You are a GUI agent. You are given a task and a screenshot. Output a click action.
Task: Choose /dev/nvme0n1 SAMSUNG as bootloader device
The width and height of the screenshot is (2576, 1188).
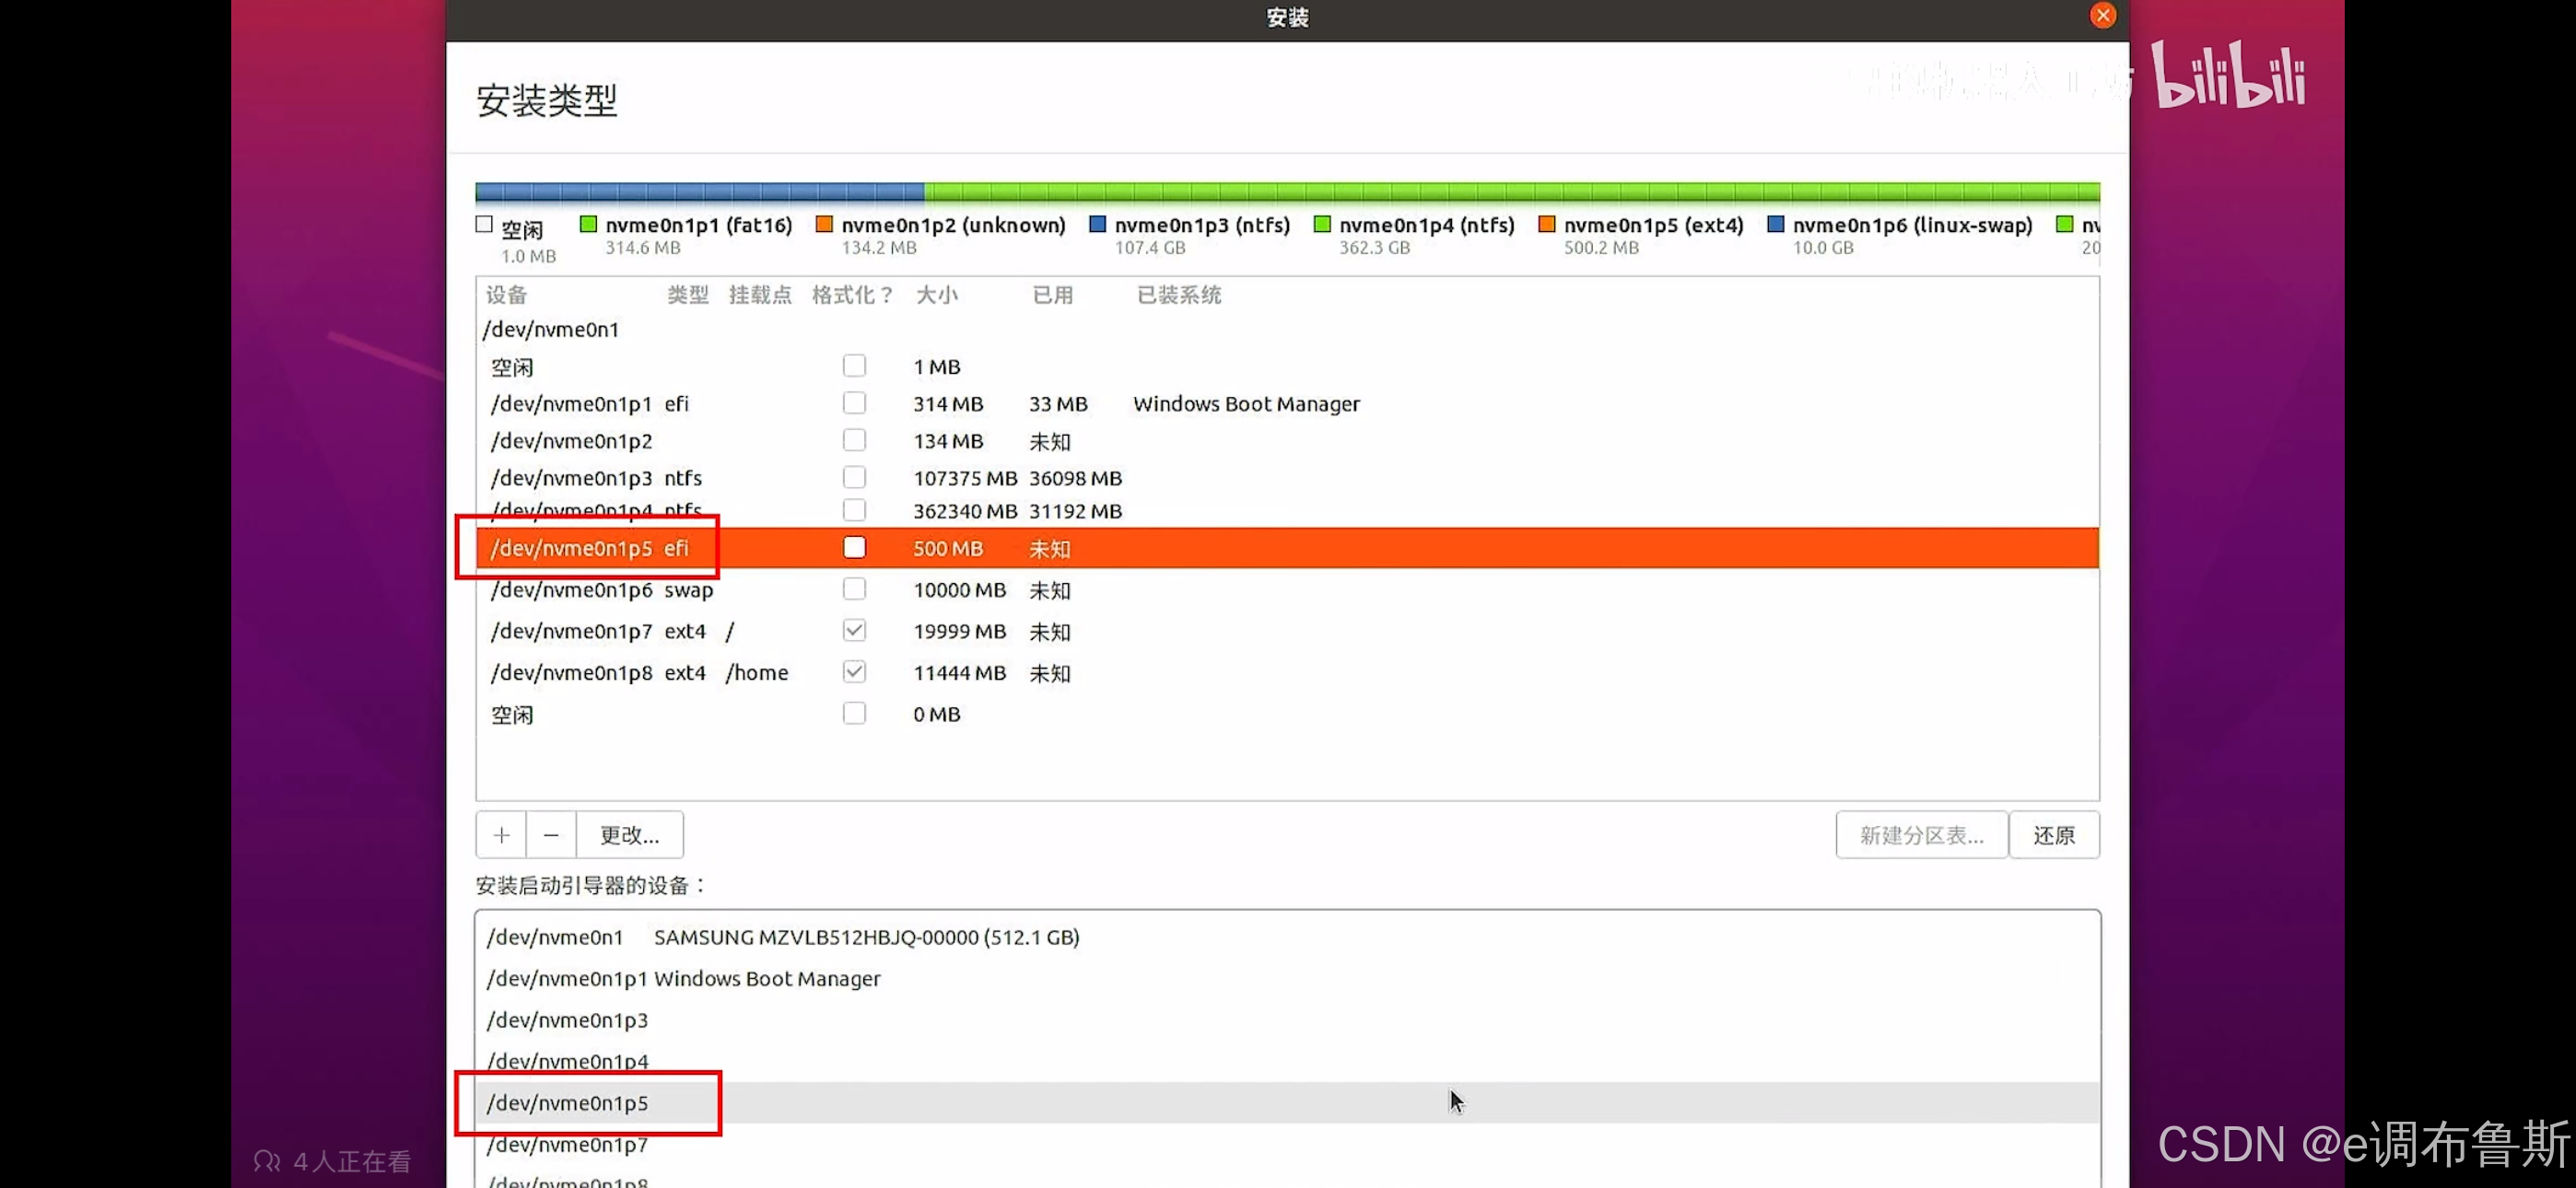click(1288, 937)
